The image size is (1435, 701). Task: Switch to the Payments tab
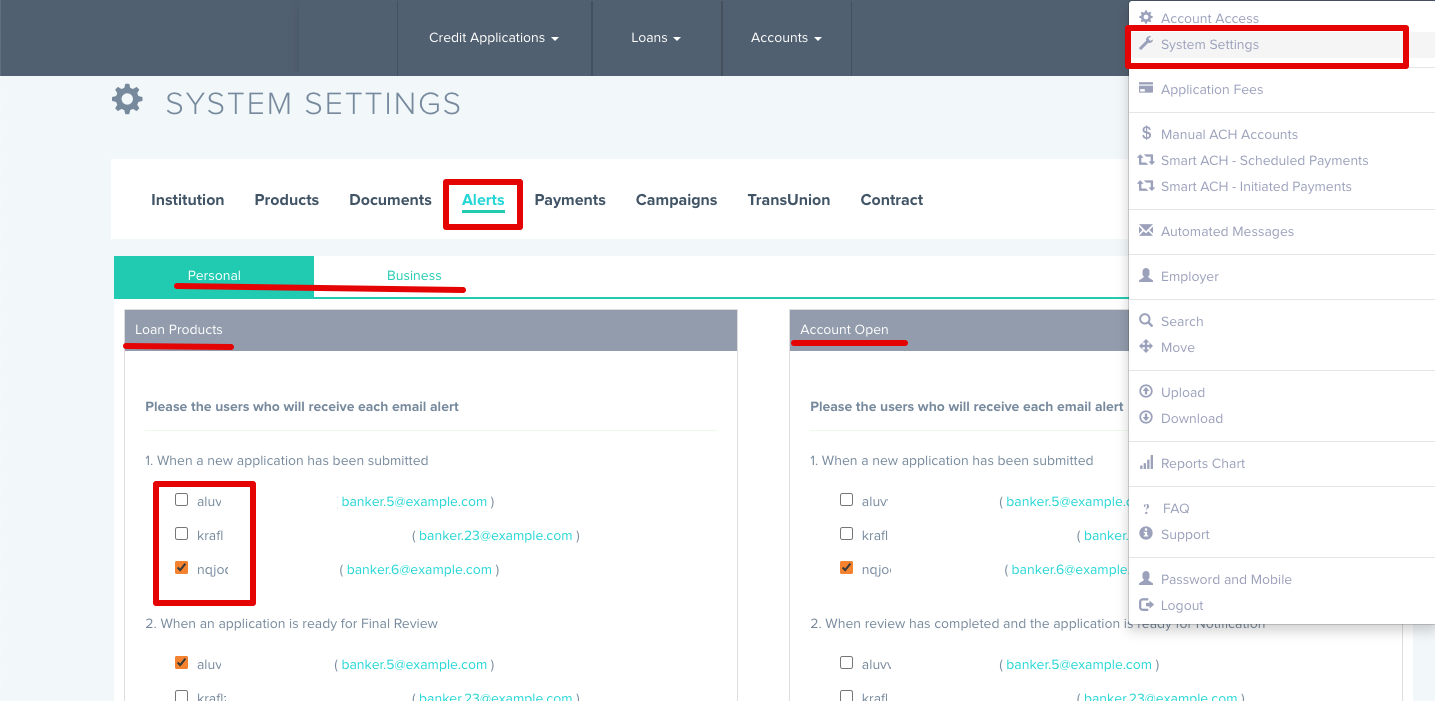pos(570,200)
